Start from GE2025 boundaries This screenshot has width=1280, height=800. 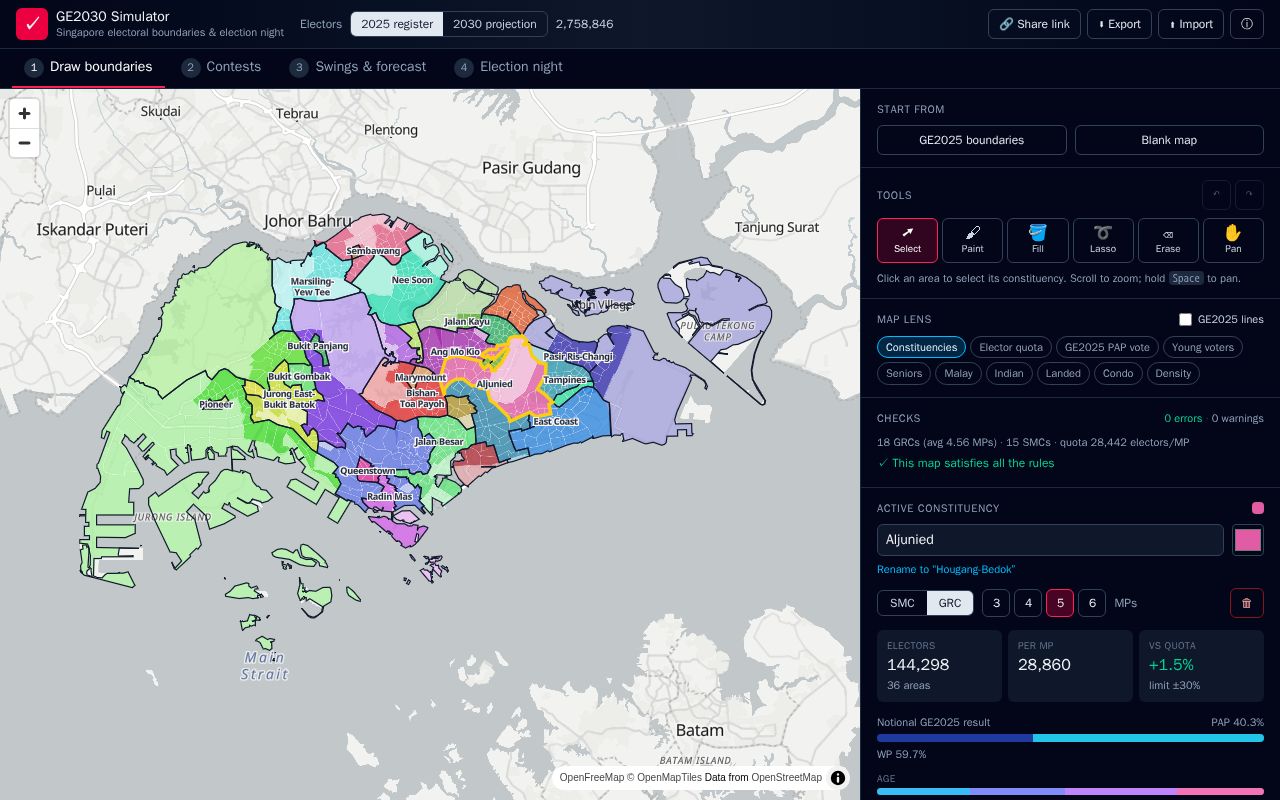[972, 140]
